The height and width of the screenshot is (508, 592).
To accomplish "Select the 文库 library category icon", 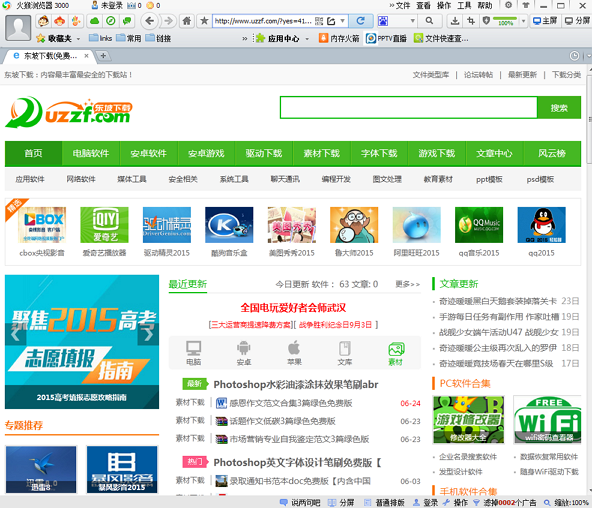I will coord(344,353).
